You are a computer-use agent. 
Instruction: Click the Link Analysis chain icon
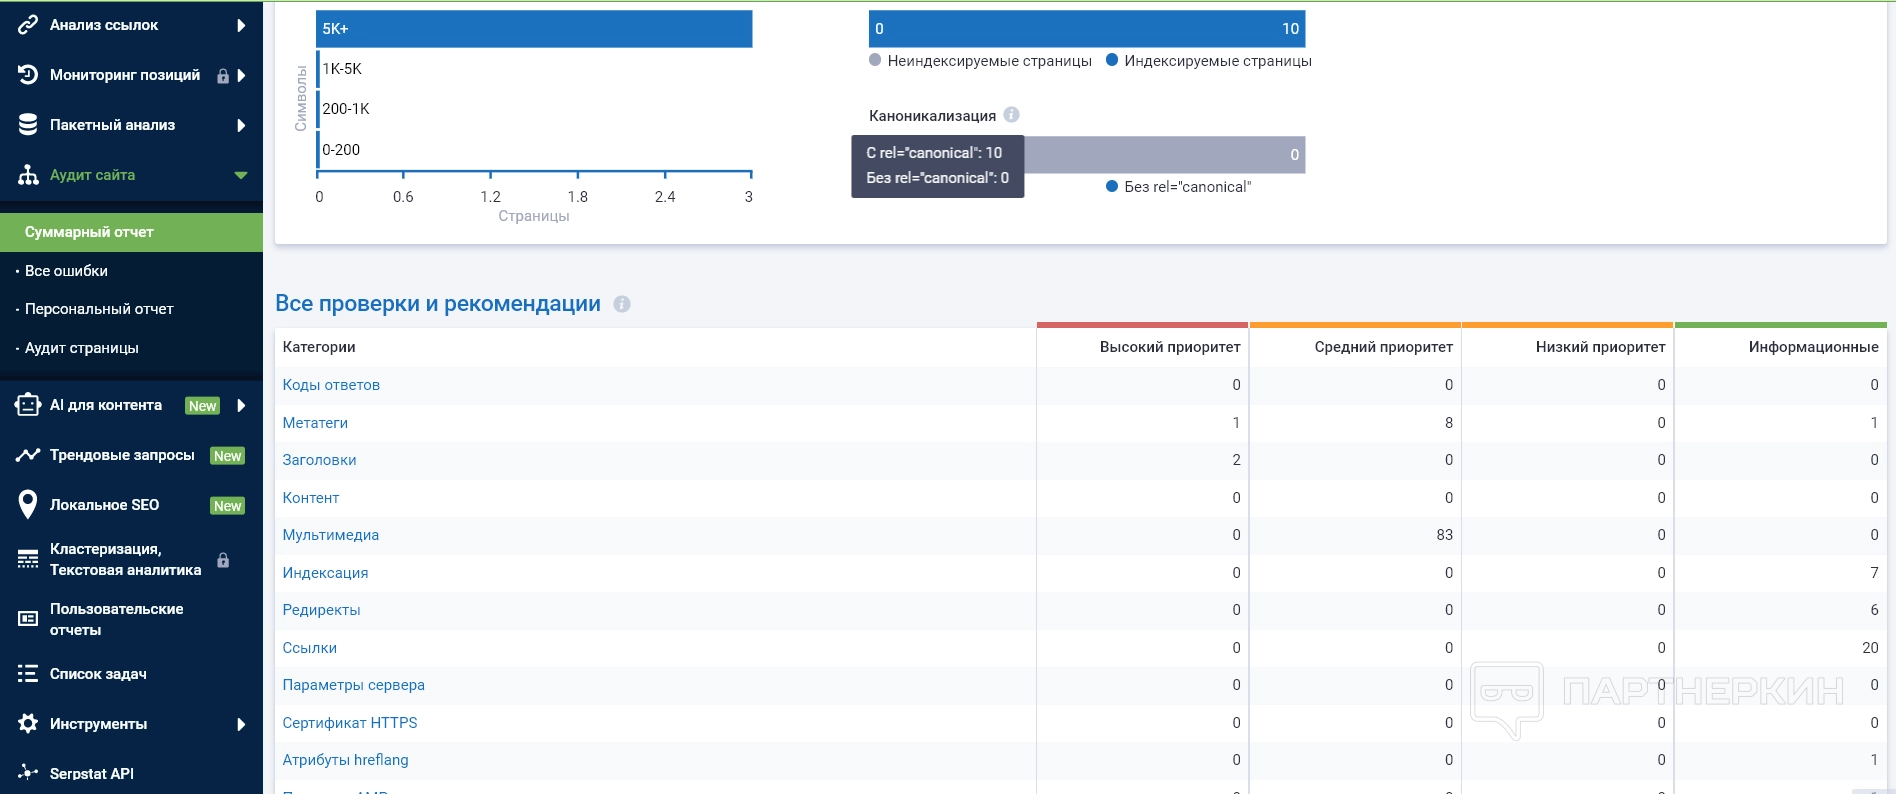point(28,25)
